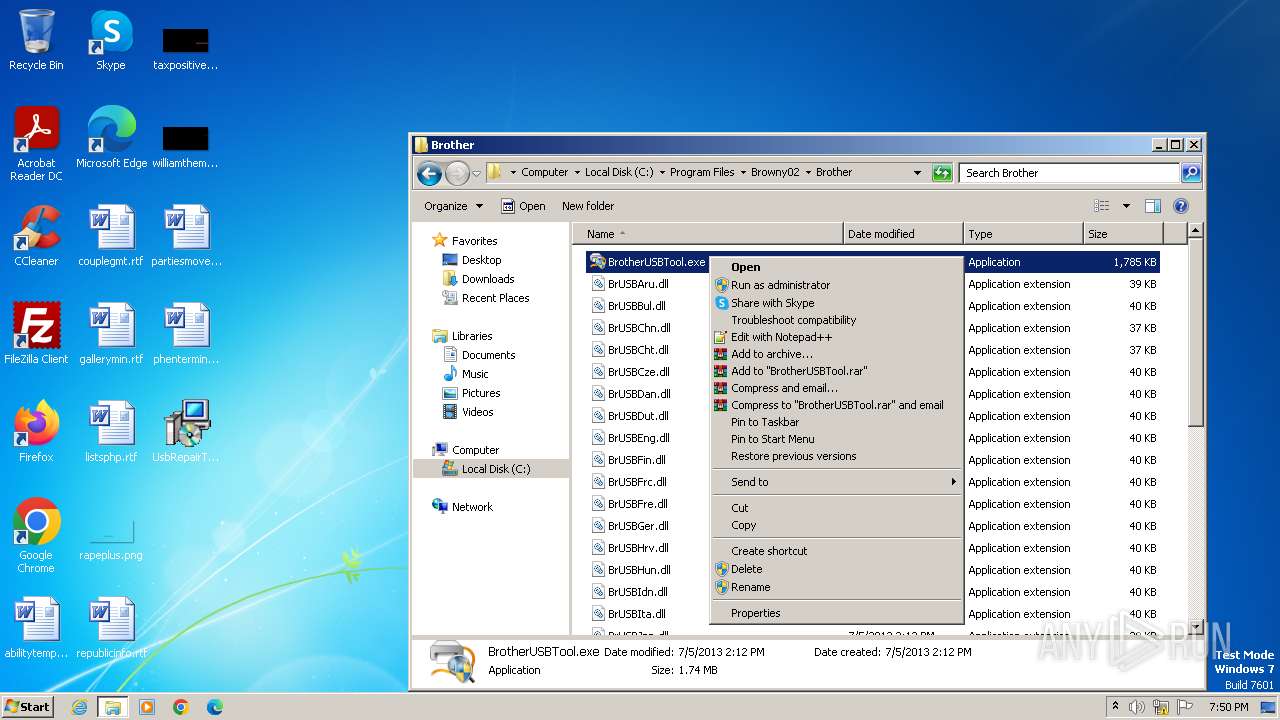Click New folder toolbar button
Image resolution: width=1280 pixels, height=720 pixels.
(x=588, y=206)
